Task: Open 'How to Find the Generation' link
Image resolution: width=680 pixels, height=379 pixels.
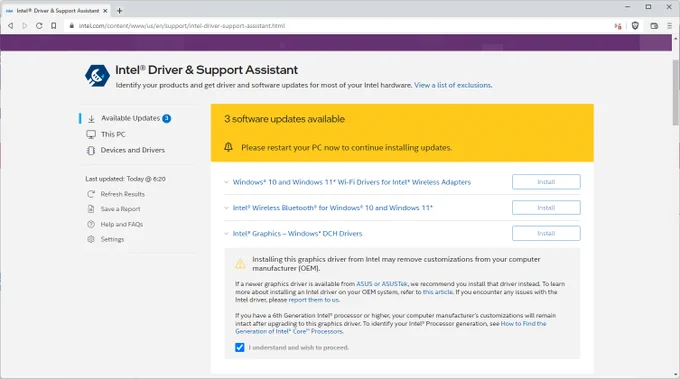Action: [x=390, y=327]
